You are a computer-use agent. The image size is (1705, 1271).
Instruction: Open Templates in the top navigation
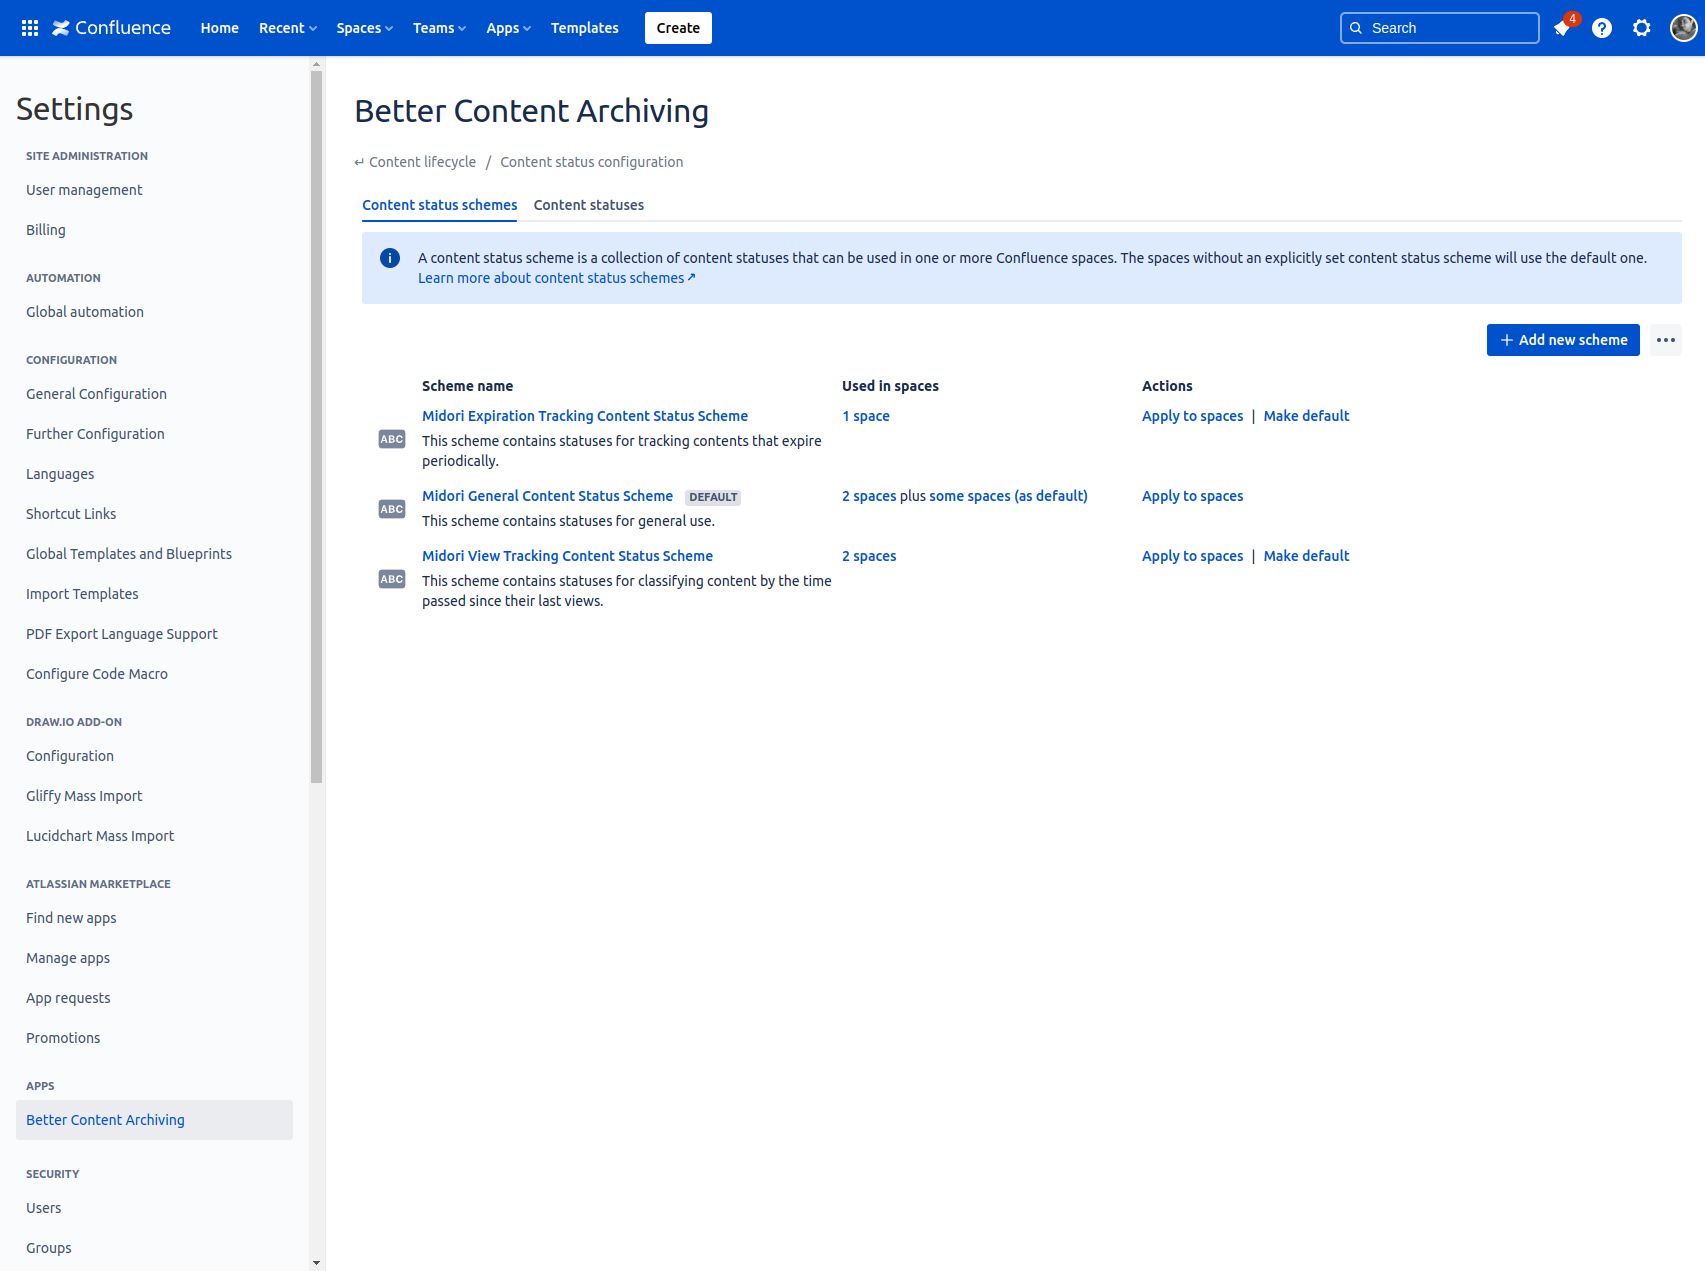[584, 28]
